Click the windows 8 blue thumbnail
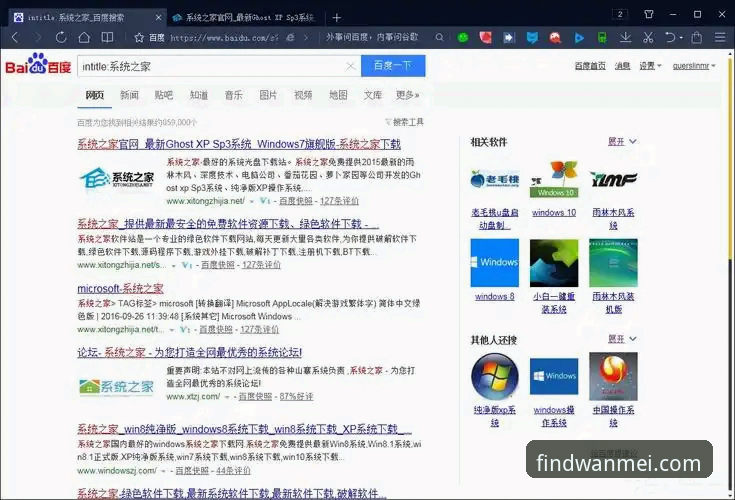 [x=495, y=262]
